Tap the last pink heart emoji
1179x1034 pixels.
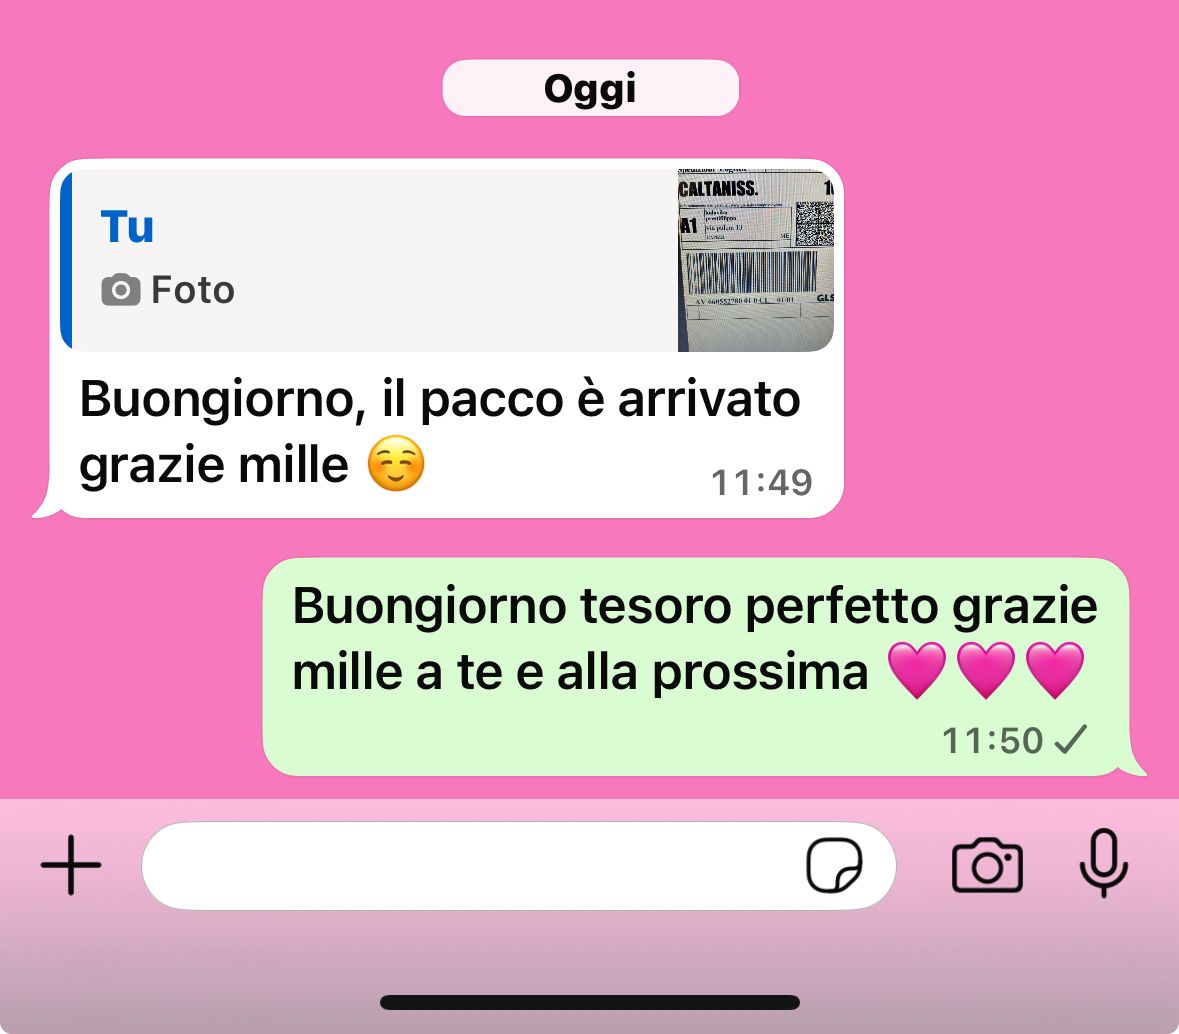[1055, 670]
